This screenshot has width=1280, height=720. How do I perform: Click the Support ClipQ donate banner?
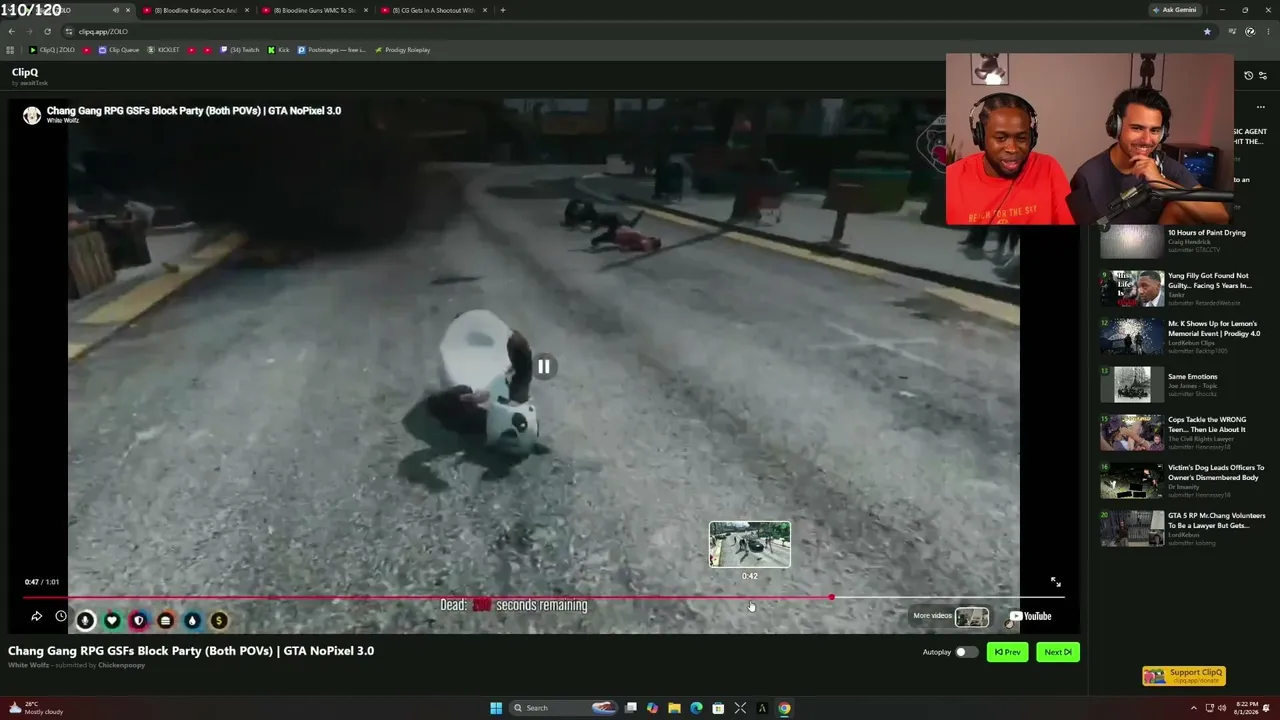tap(1184, 676)
